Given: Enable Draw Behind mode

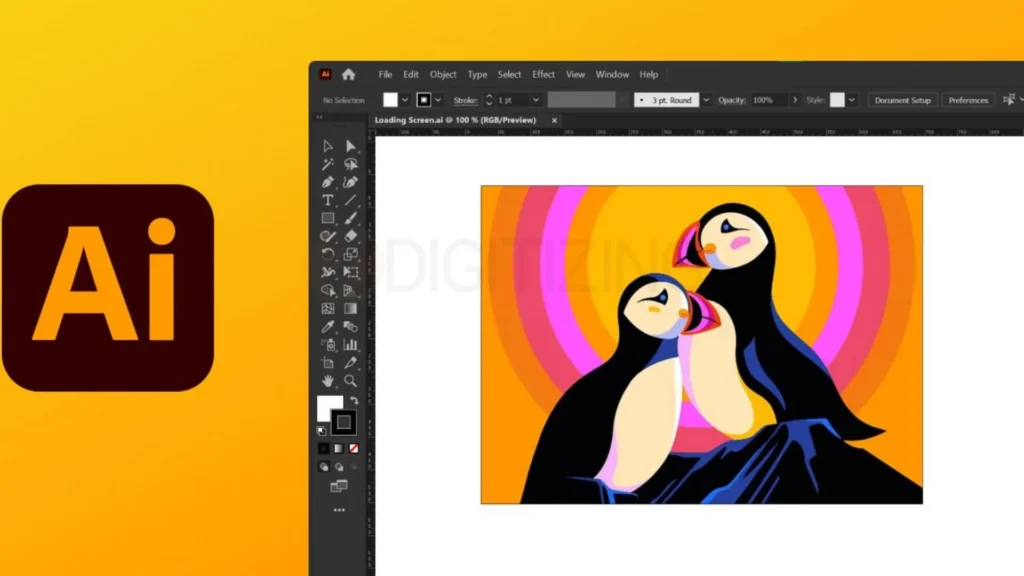Looking at the screenshot, I should [x=339, y=467].
